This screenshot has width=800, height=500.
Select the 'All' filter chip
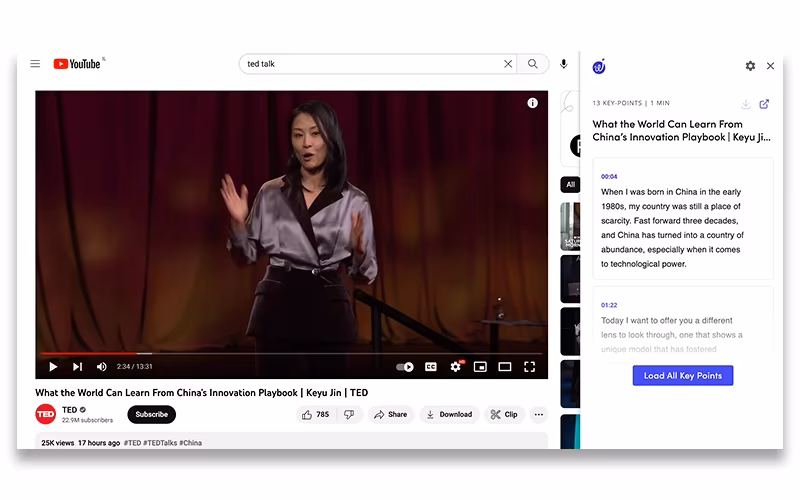[570, 184]
